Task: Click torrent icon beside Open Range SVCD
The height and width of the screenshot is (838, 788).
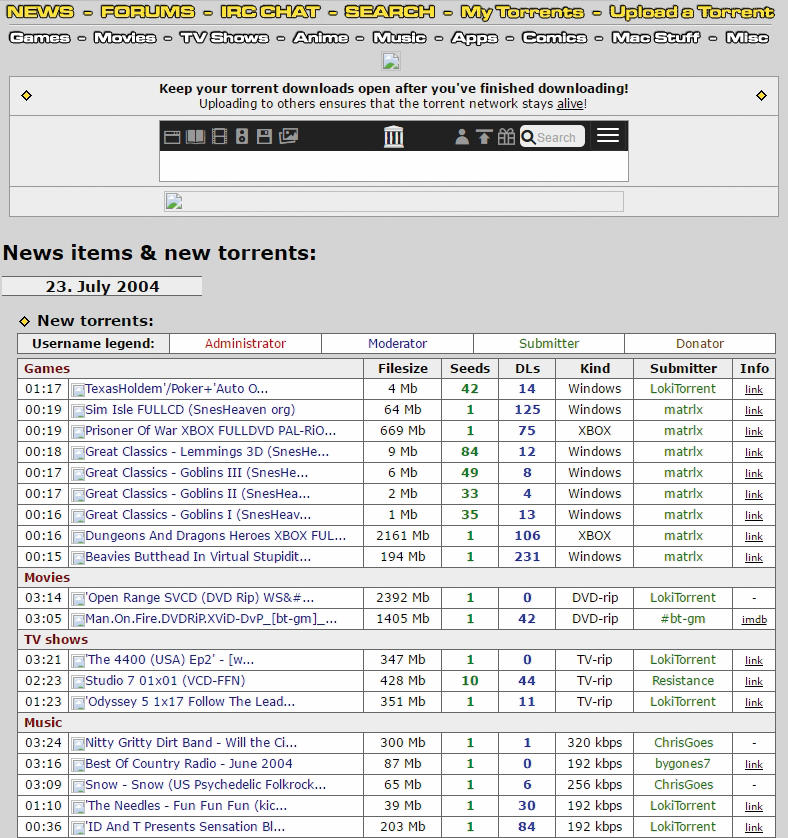Action: pyautogui.click(x=78, y=599)
